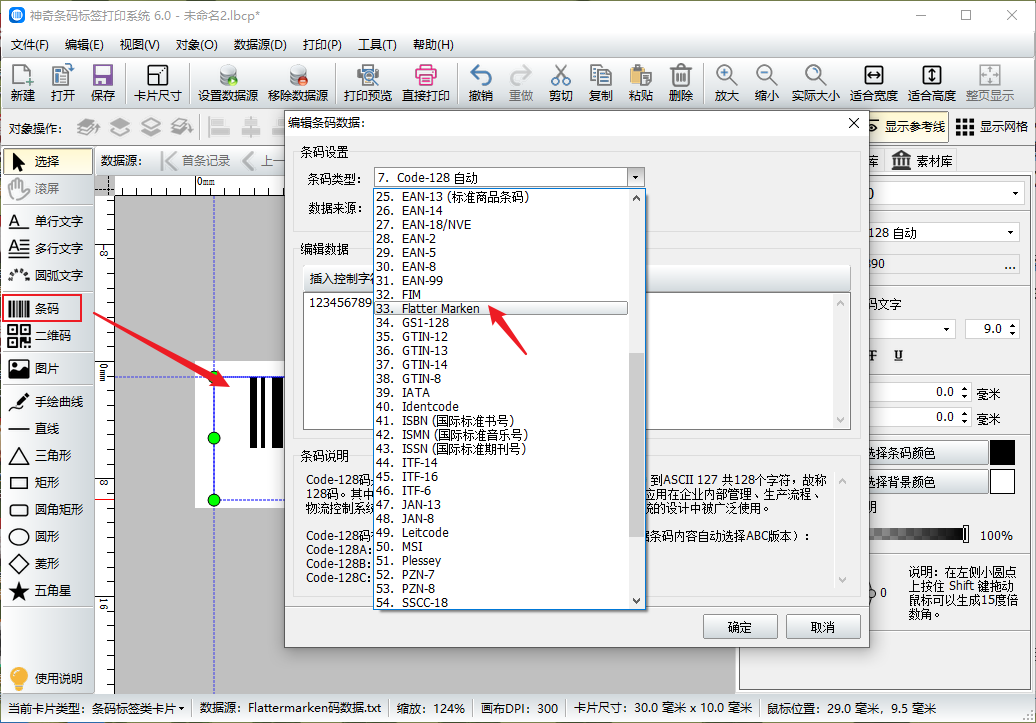
Task: Open a file with 打开 icon
Action: 63,83
